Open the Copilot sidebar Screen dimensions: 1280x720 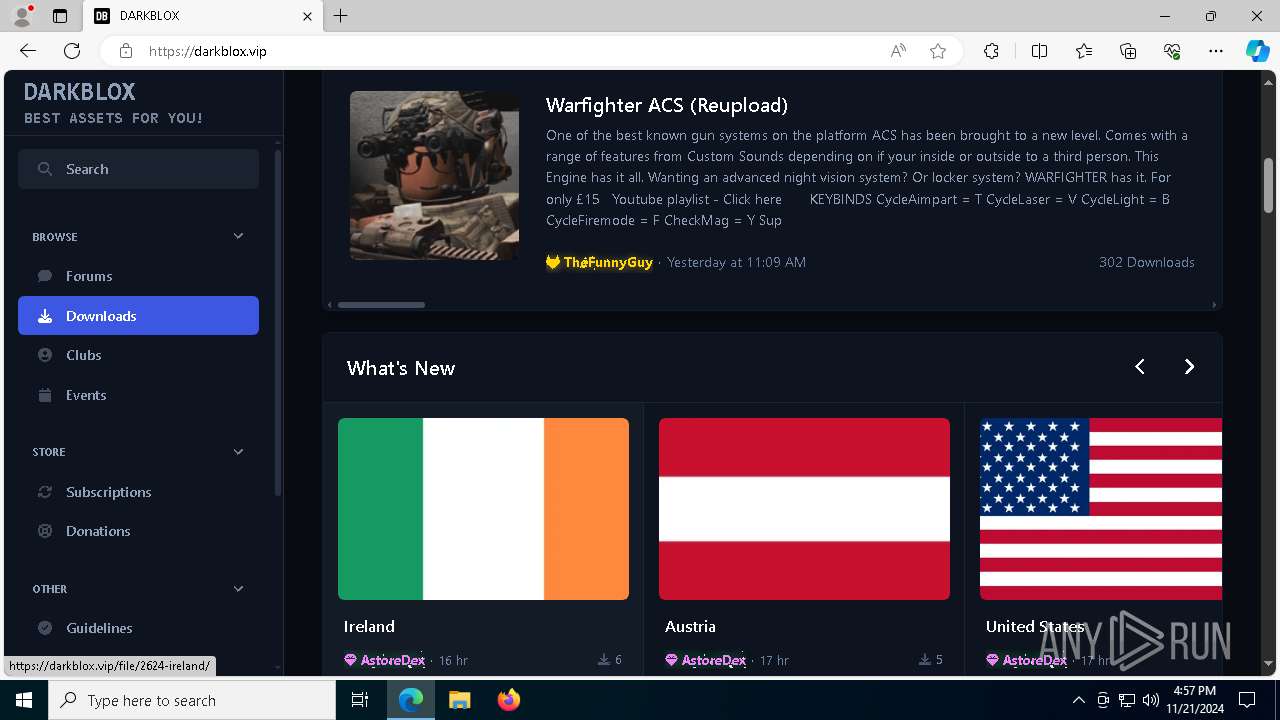click(1258, 51)
